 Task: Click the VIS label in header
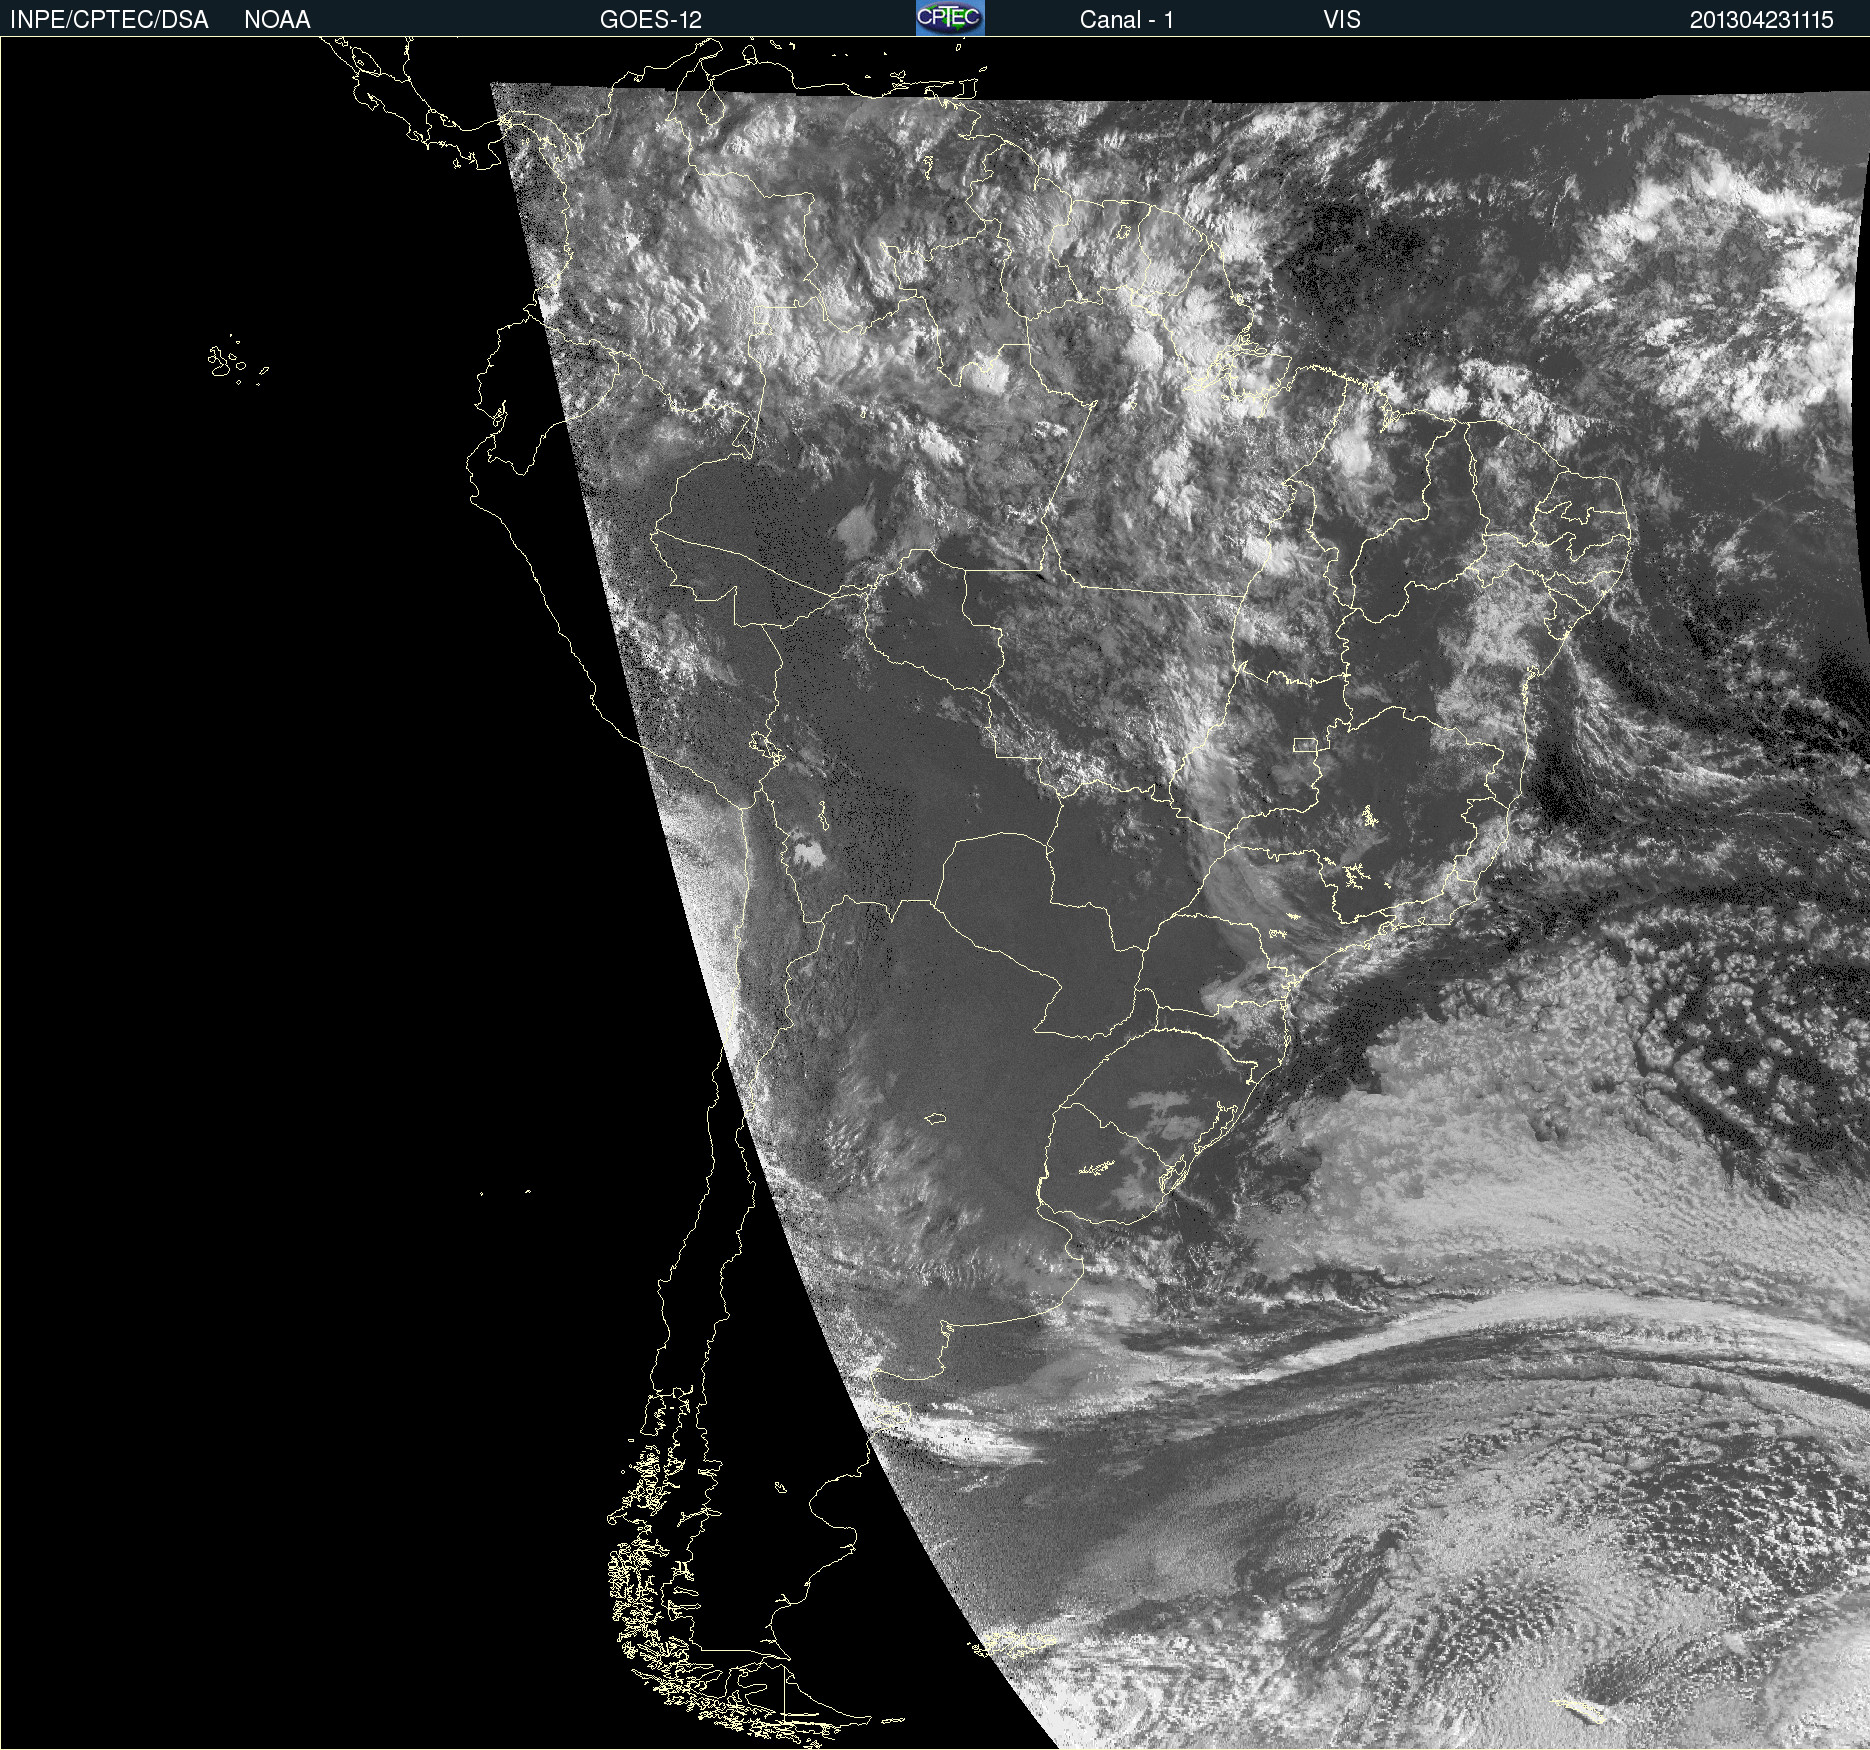click(x=1341, y=20)
